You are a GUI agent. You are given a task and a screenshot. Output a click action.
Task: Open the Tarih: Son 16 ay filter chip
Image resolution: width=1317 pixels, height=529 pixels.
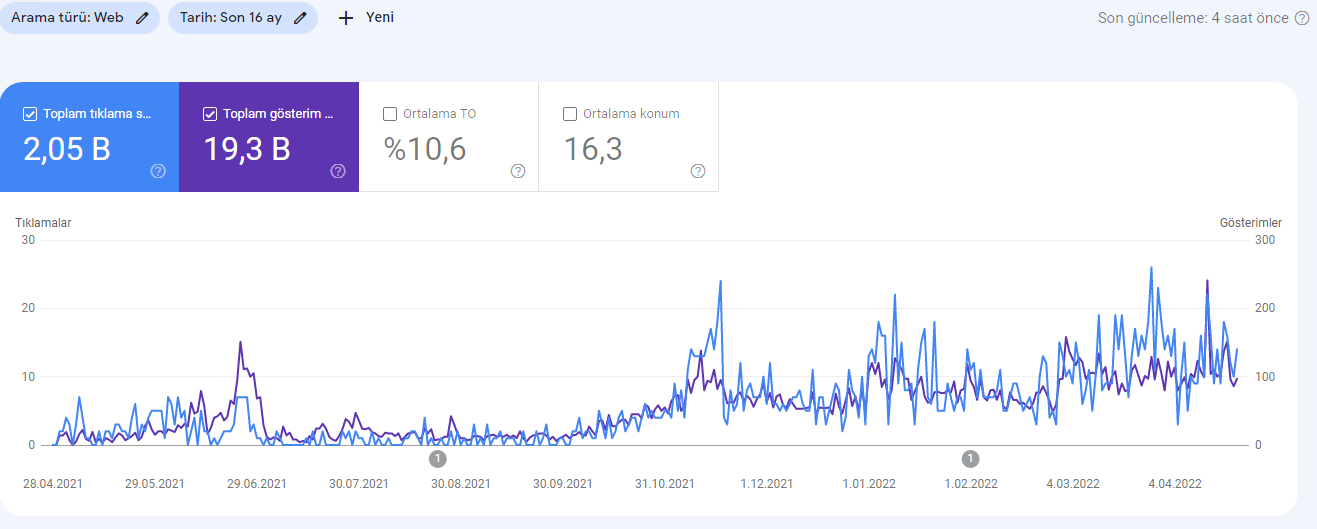click(243, 18)
